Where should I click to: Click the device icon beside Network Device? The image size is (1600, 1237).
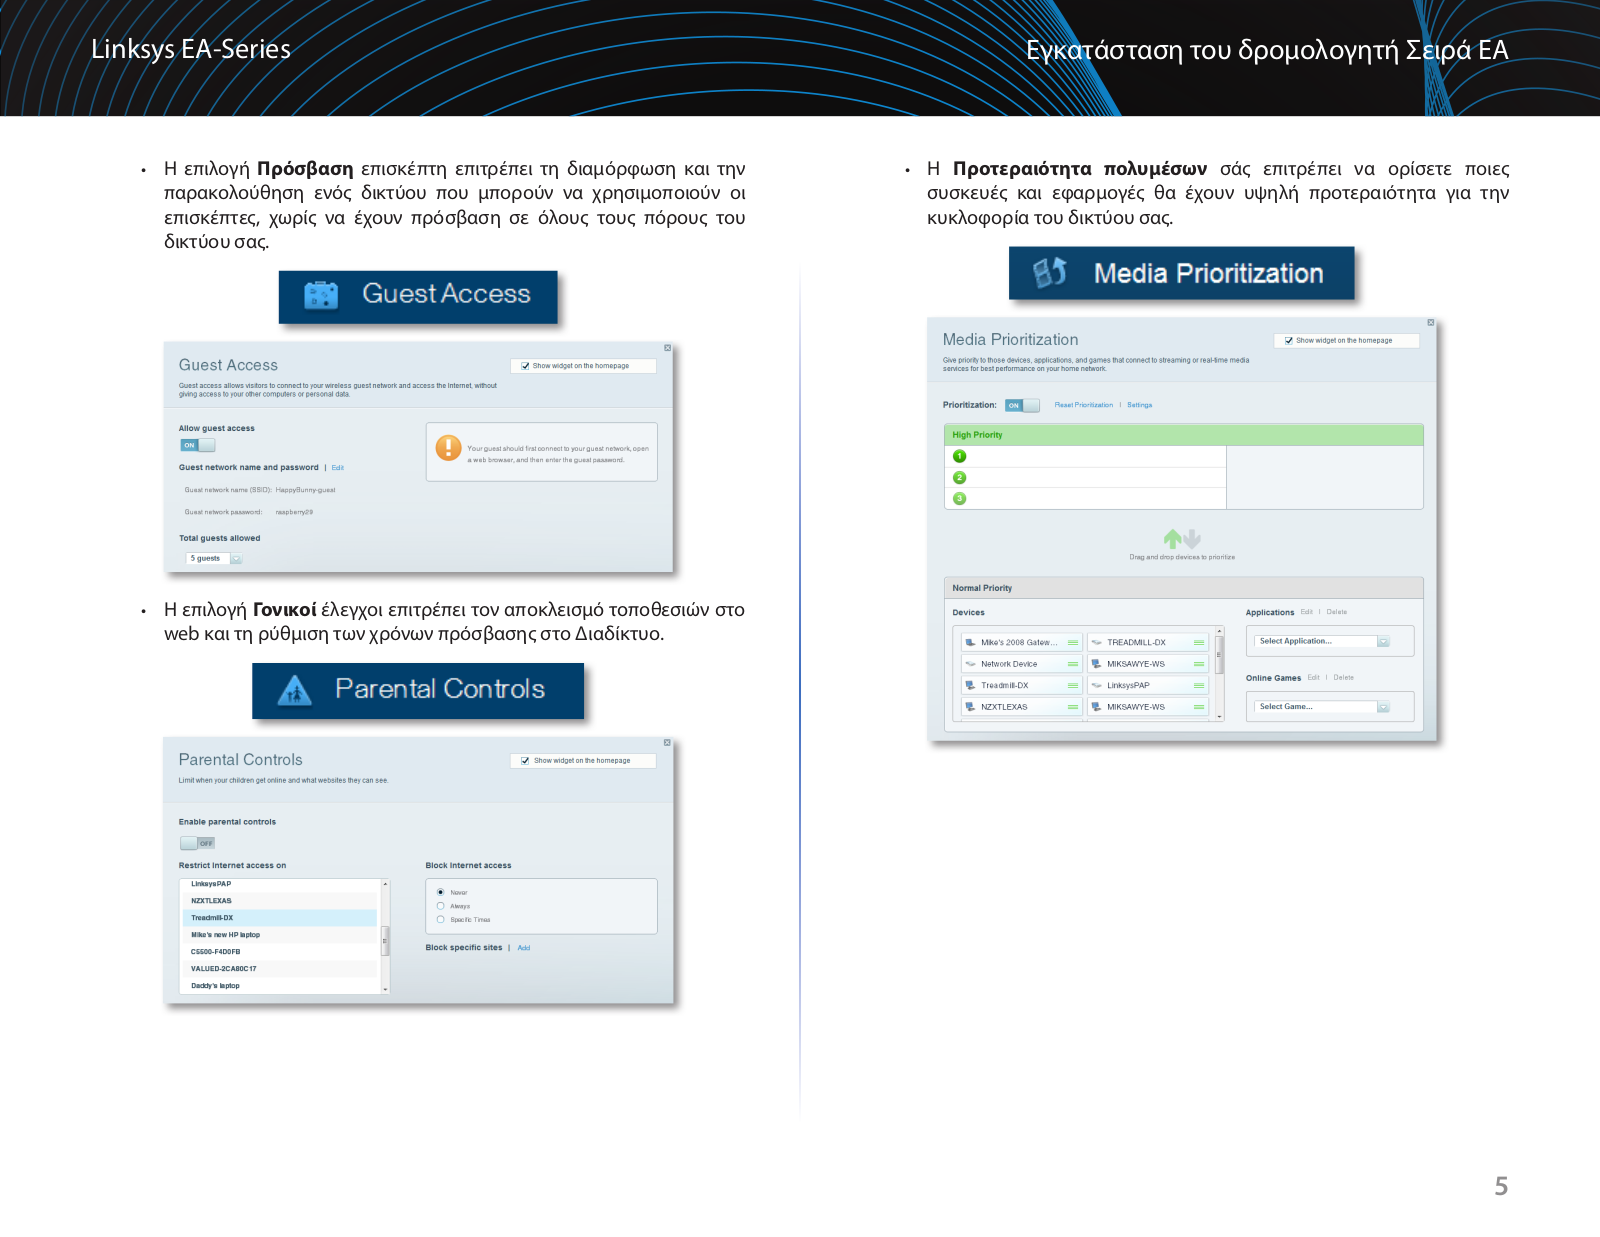click(970, 664)
